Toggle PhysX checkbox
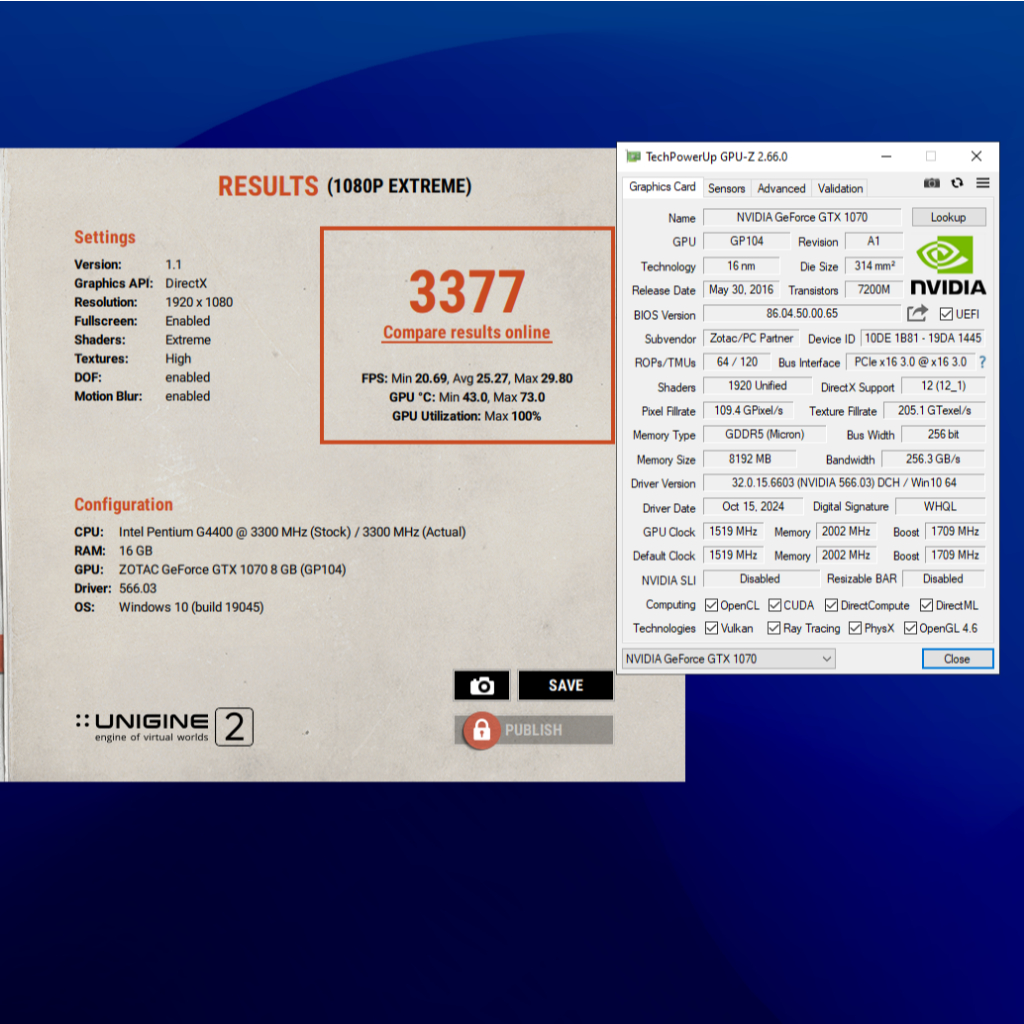Image resolution: width=1024 pixels, height=1024 pixels. click(x=855, y=628)
